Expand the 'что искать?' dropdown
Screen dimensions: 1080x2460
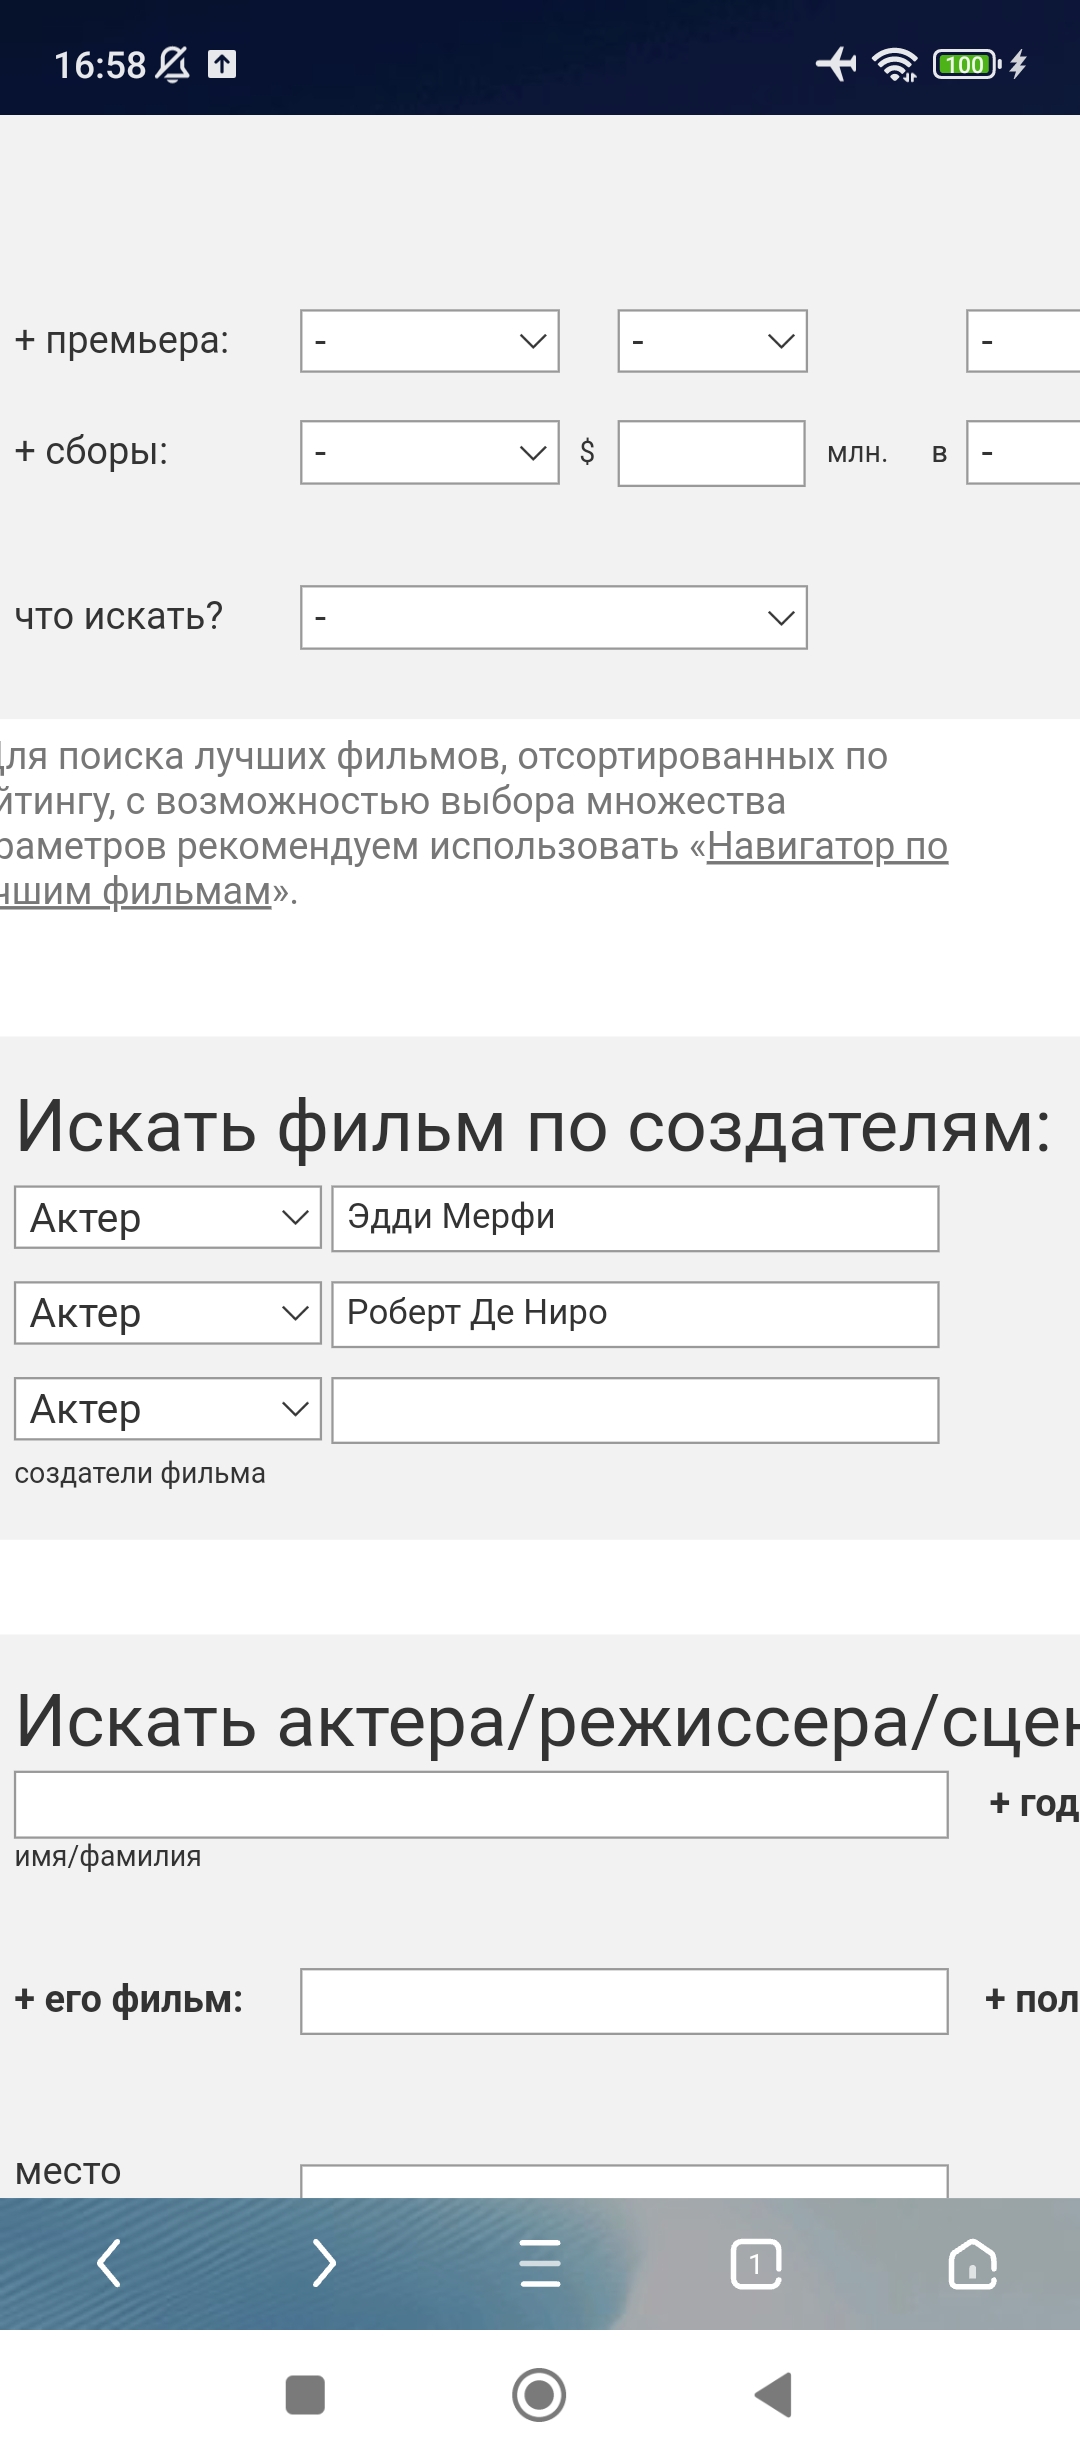pyautogui.click(x=554, y=617)
